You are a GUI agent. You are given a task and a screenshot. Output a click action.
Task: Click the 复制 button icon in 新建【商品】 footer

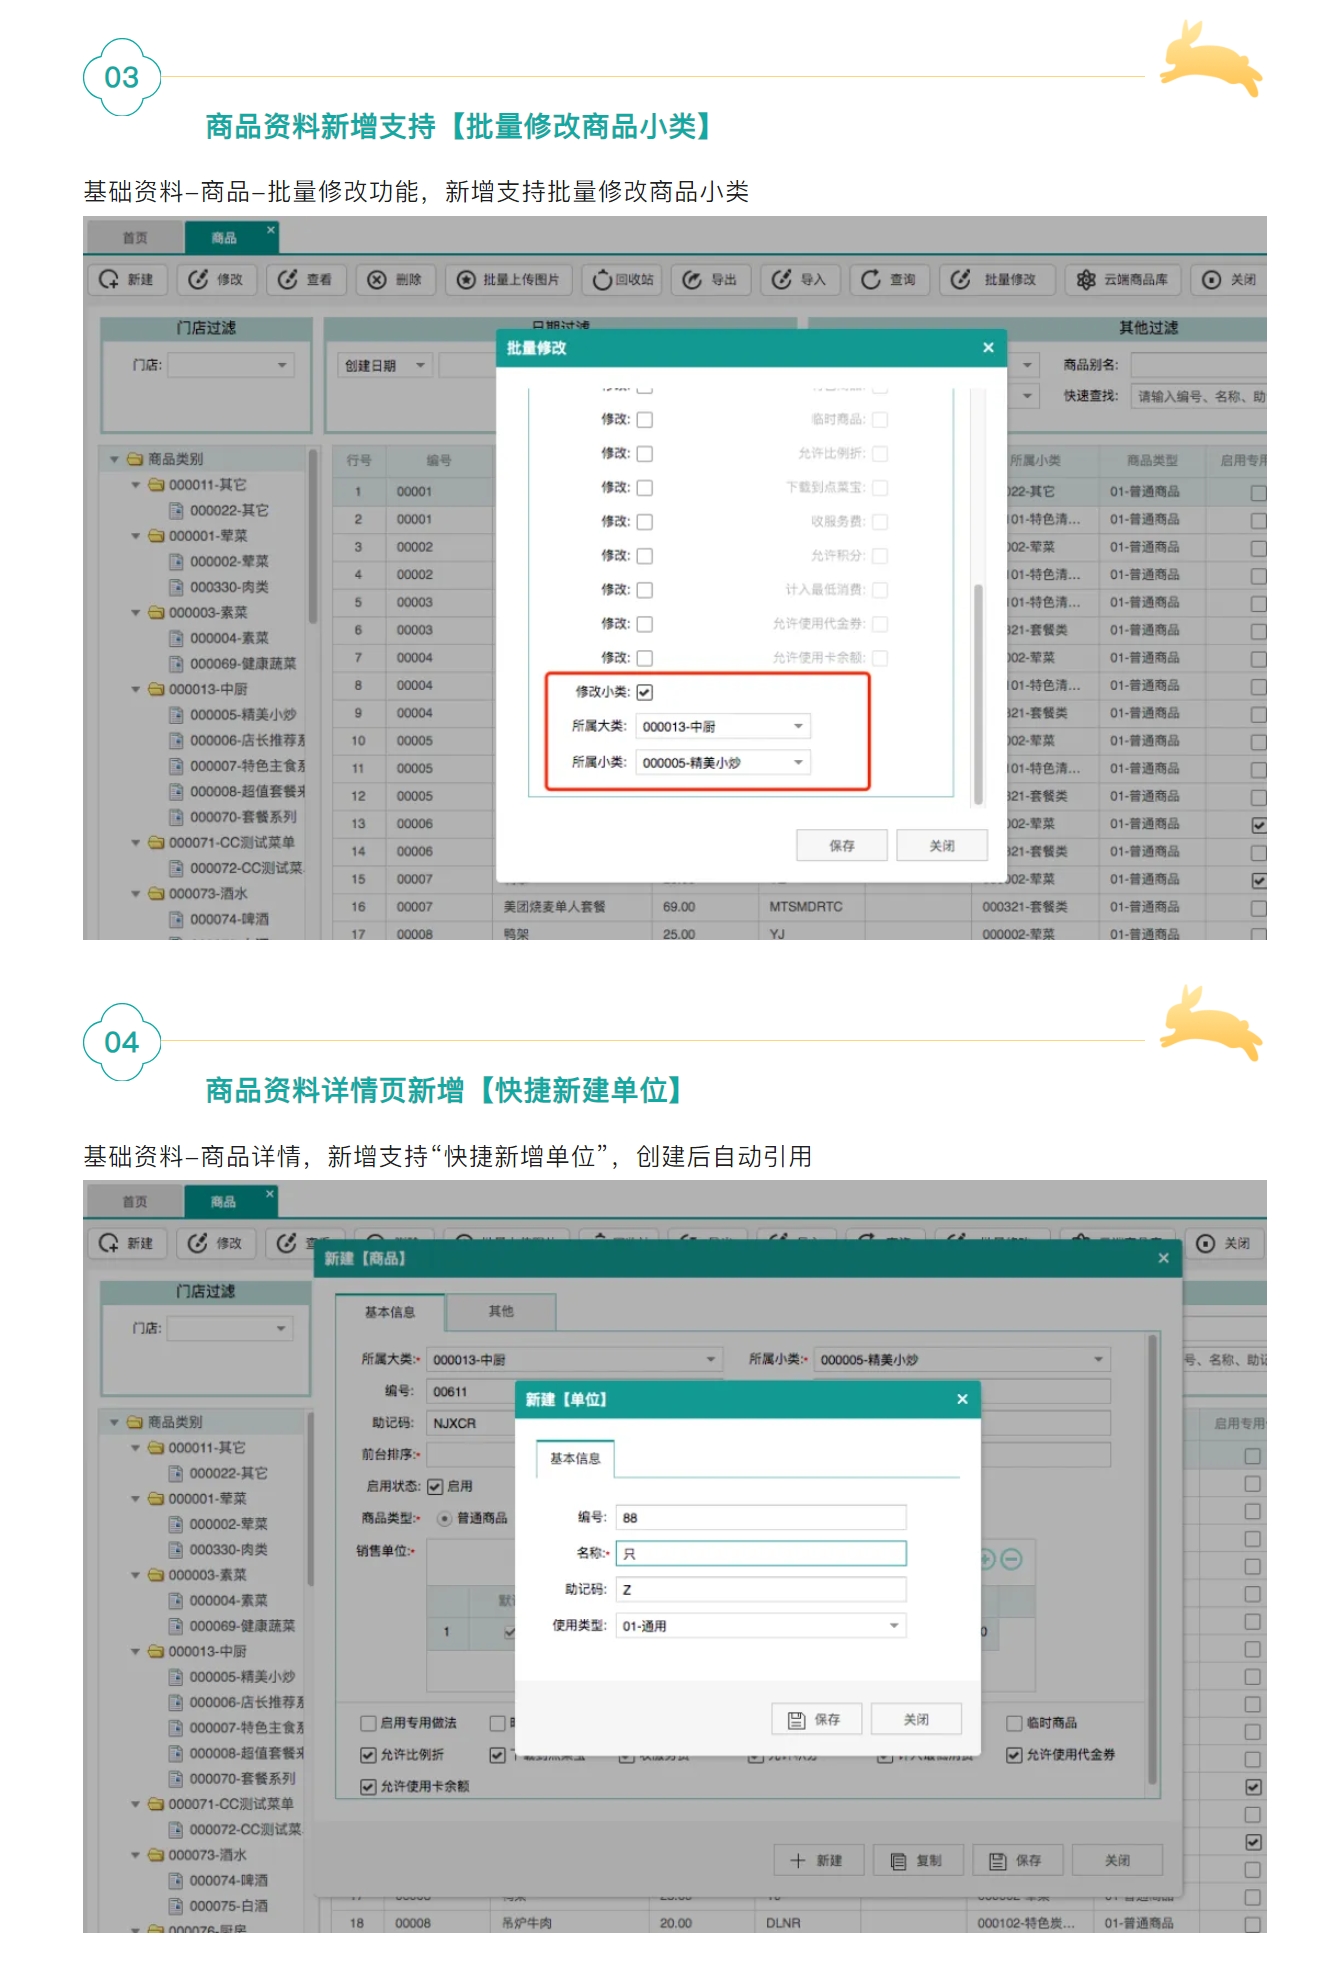point(898,1861)
